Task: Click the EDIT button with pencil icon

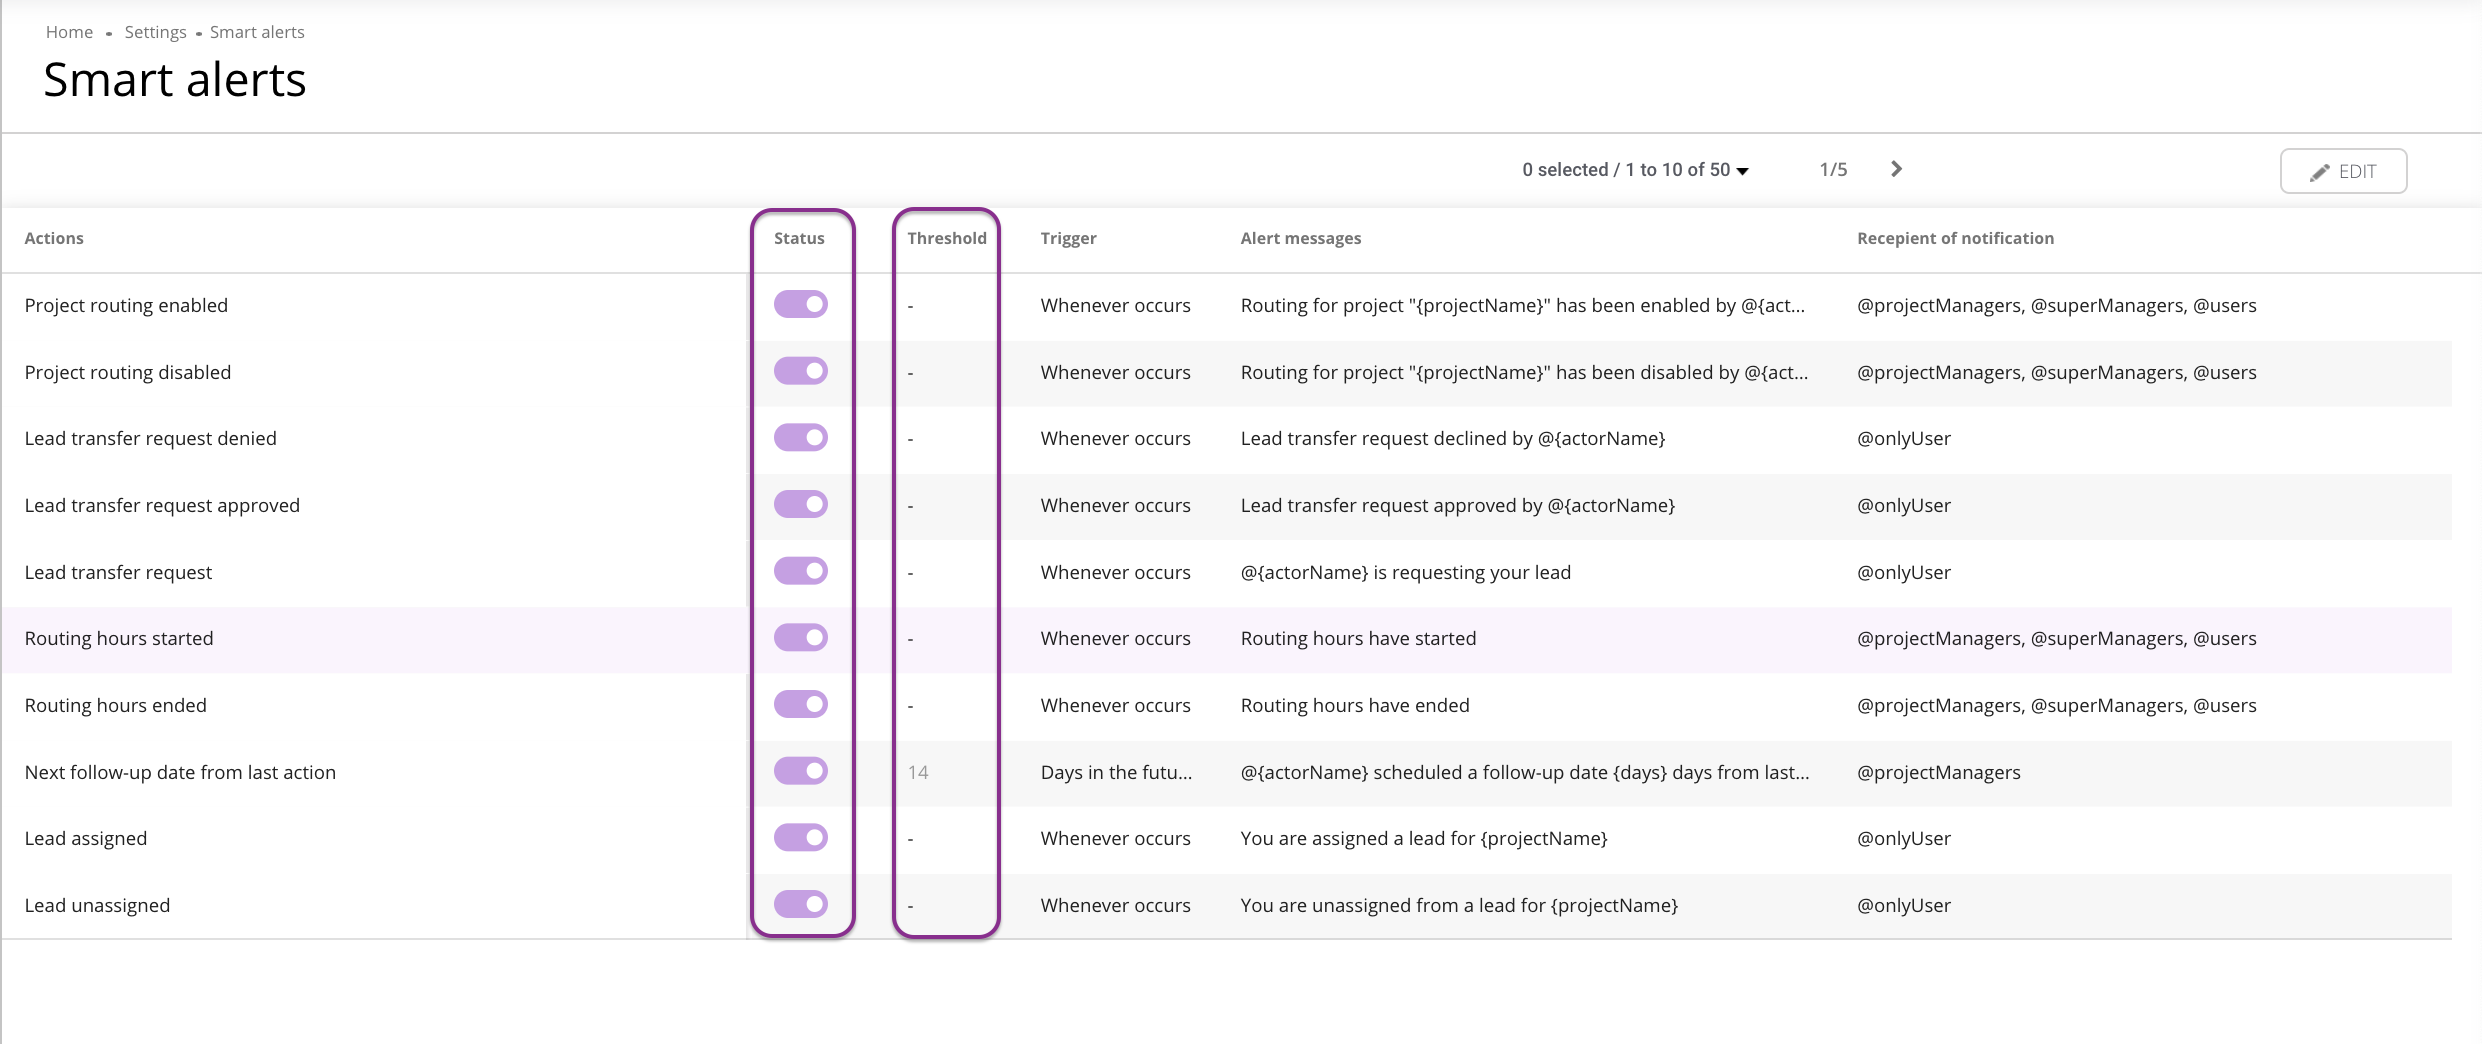Action: 2342,171
